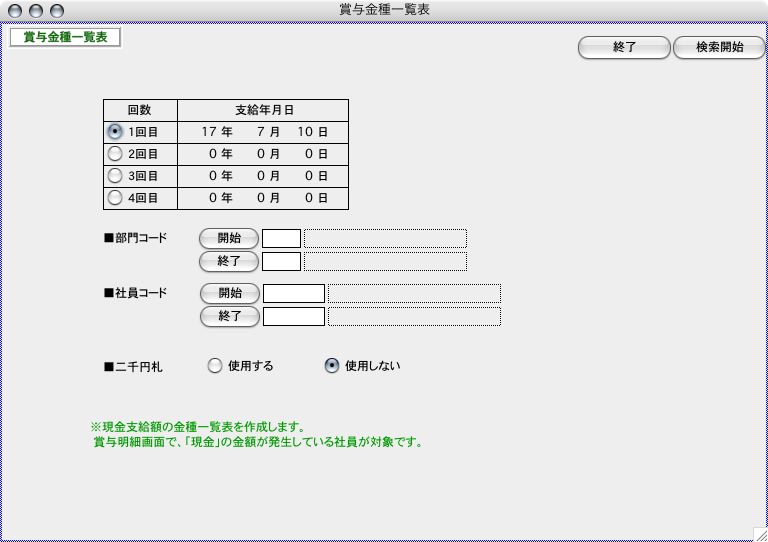Click the window resize grip corner

pos(759,533)
